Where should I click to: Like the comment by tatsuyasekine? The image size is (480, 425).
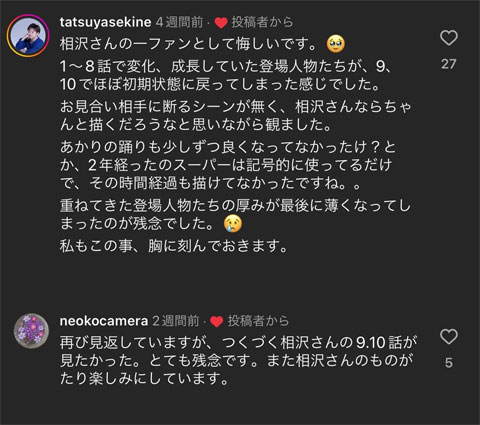coord(449,38)
